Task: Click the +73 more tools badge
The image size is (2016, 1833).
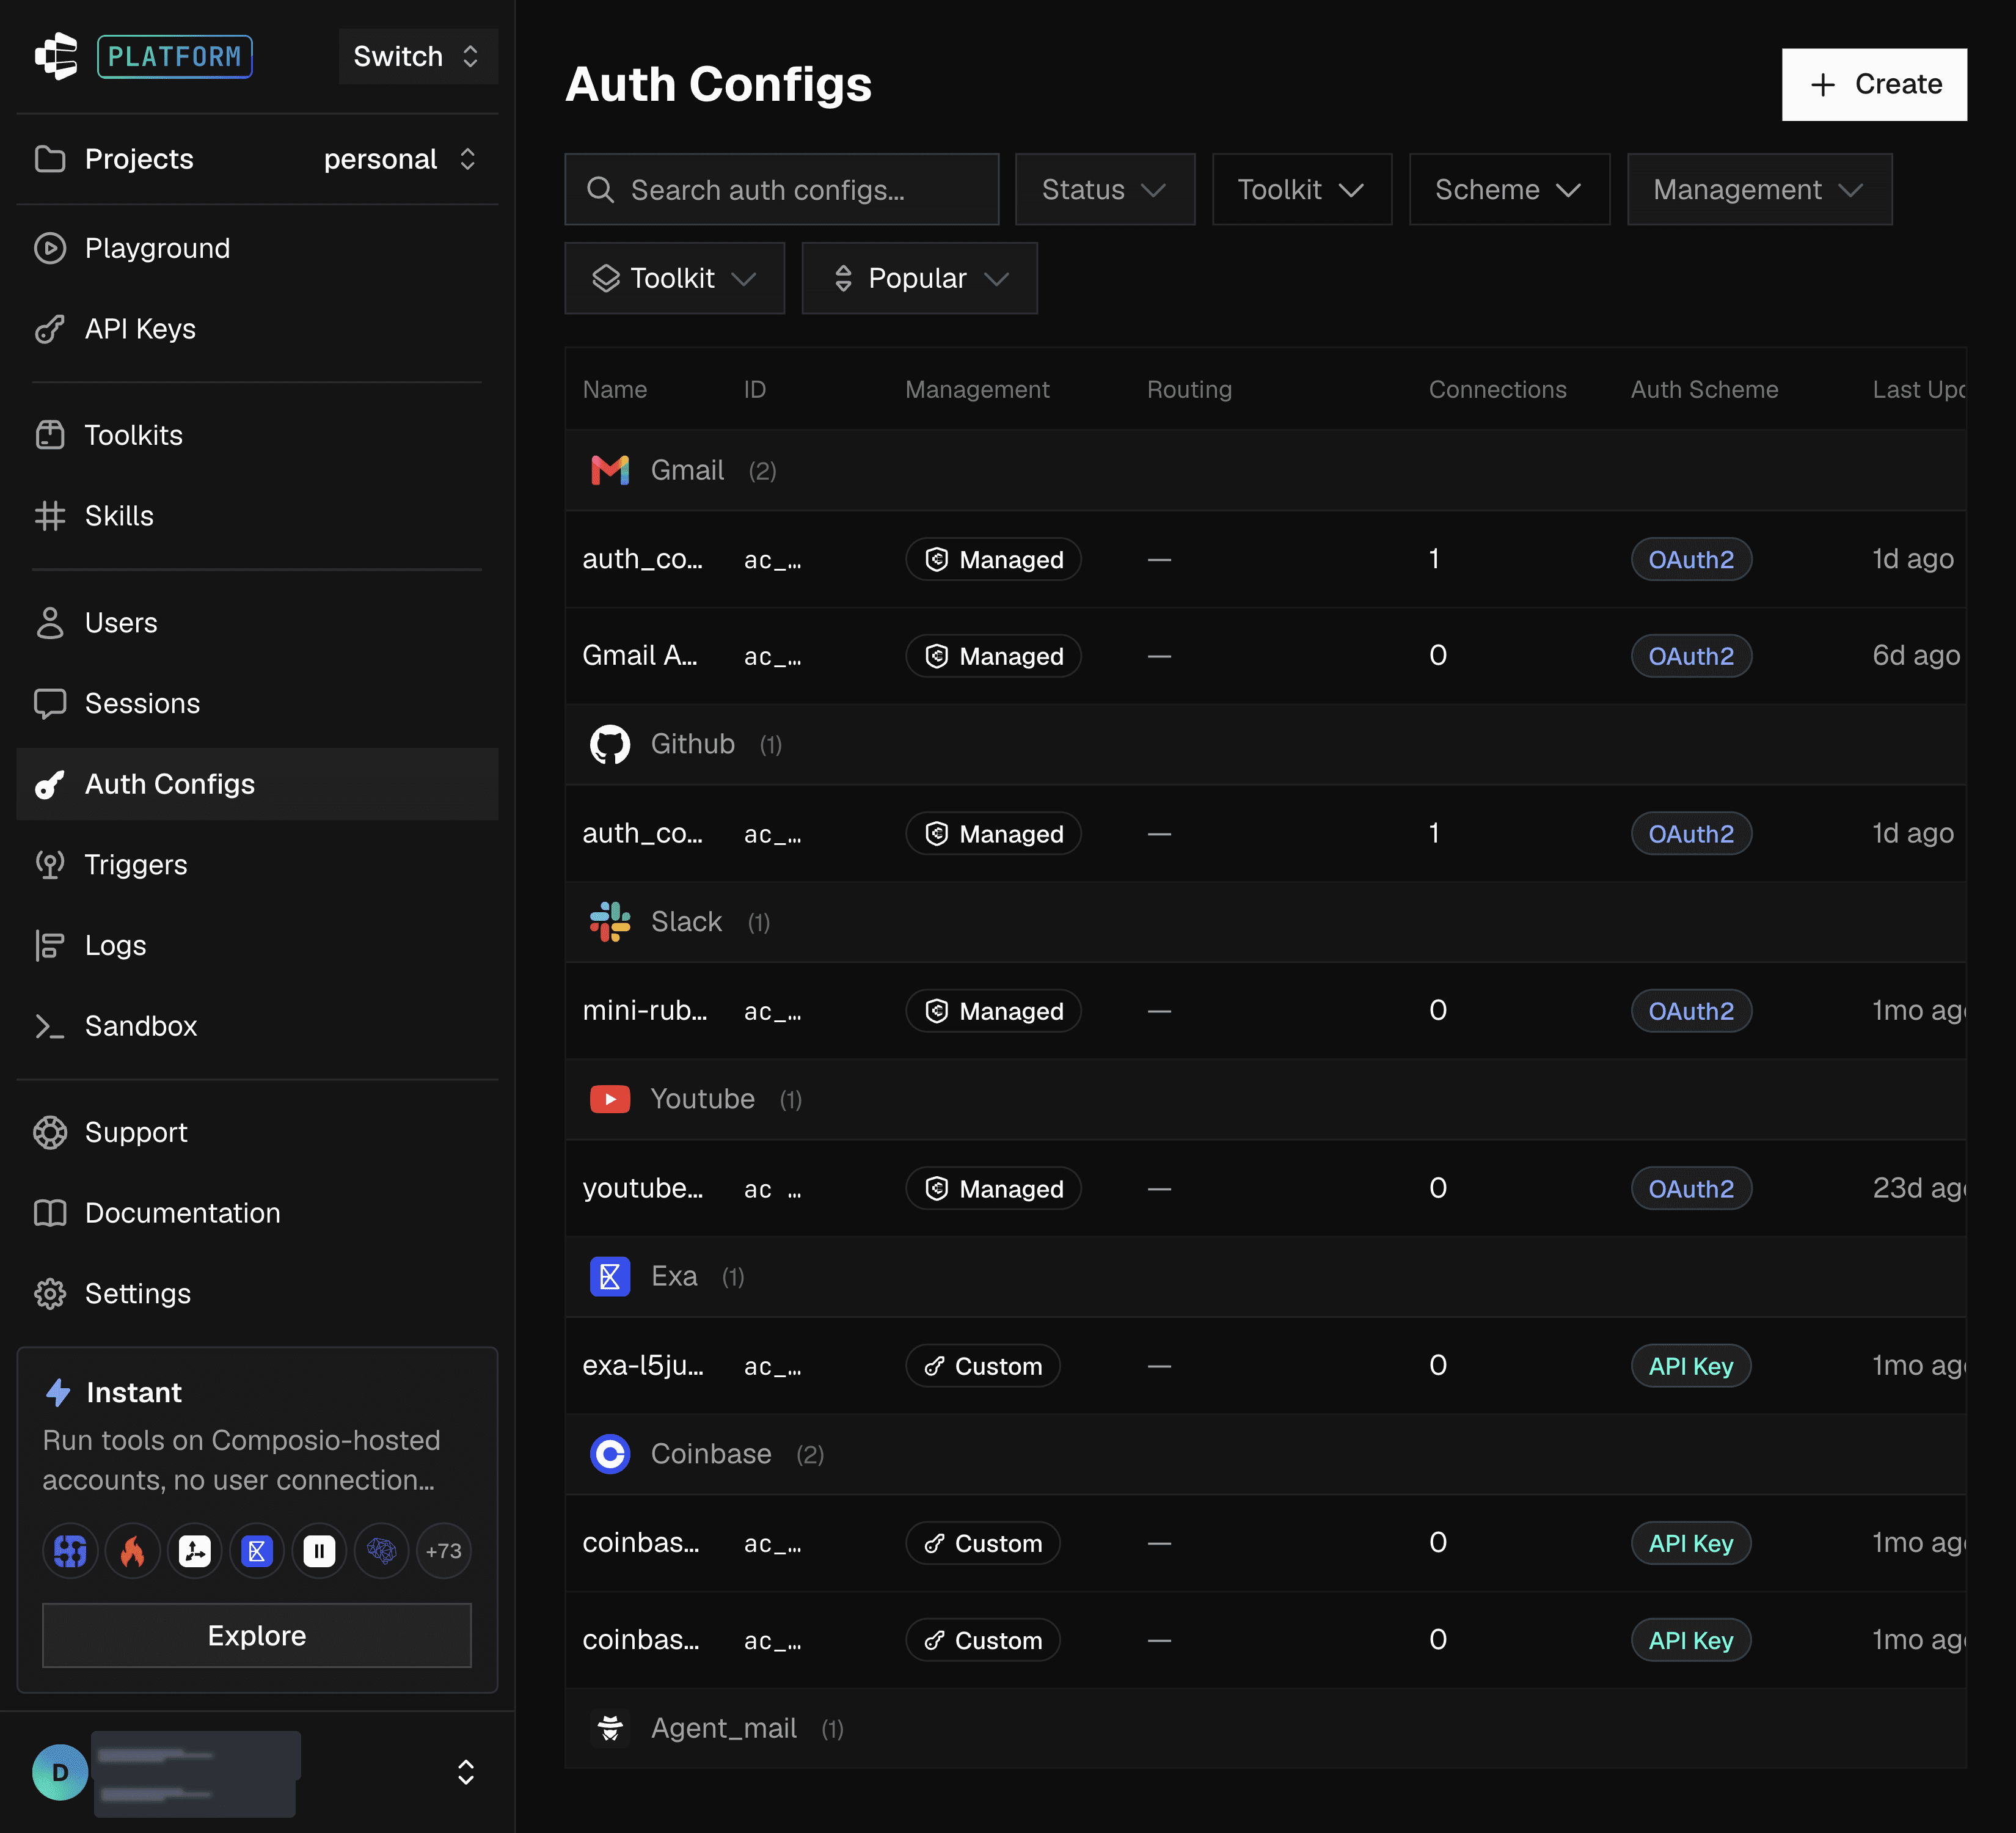Action: (x=444, y=1551)
